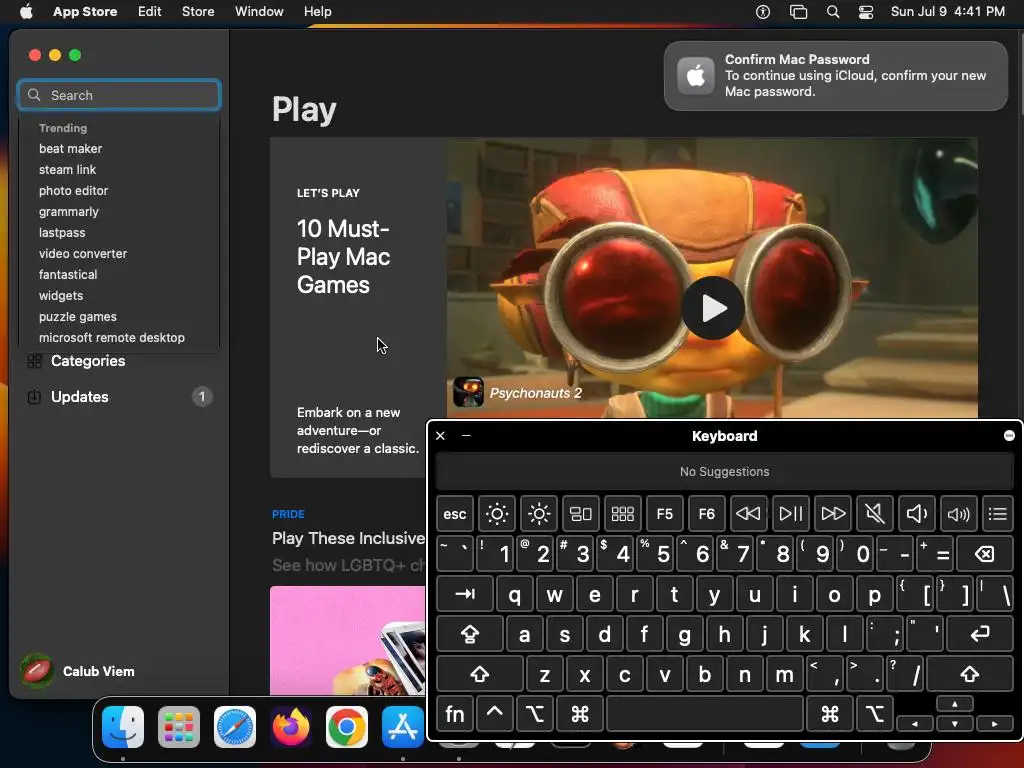The height and width of the screenshot is (768, 1024).
Task: Click the tab key on Keyboard
Action: pyautogui.click(x=464, y=594)
